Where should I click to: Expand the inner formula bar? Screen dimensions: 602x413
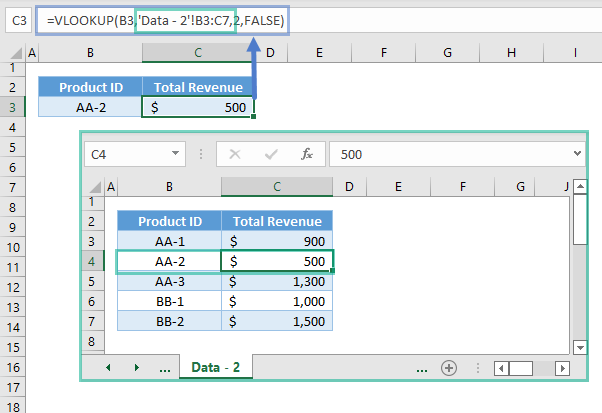coord(577,155)
